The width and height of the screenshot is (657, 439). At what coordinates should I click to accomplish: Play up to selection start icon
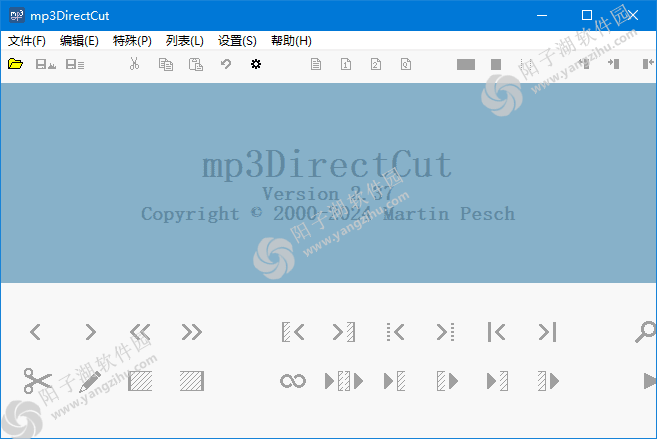click(395, 381)
